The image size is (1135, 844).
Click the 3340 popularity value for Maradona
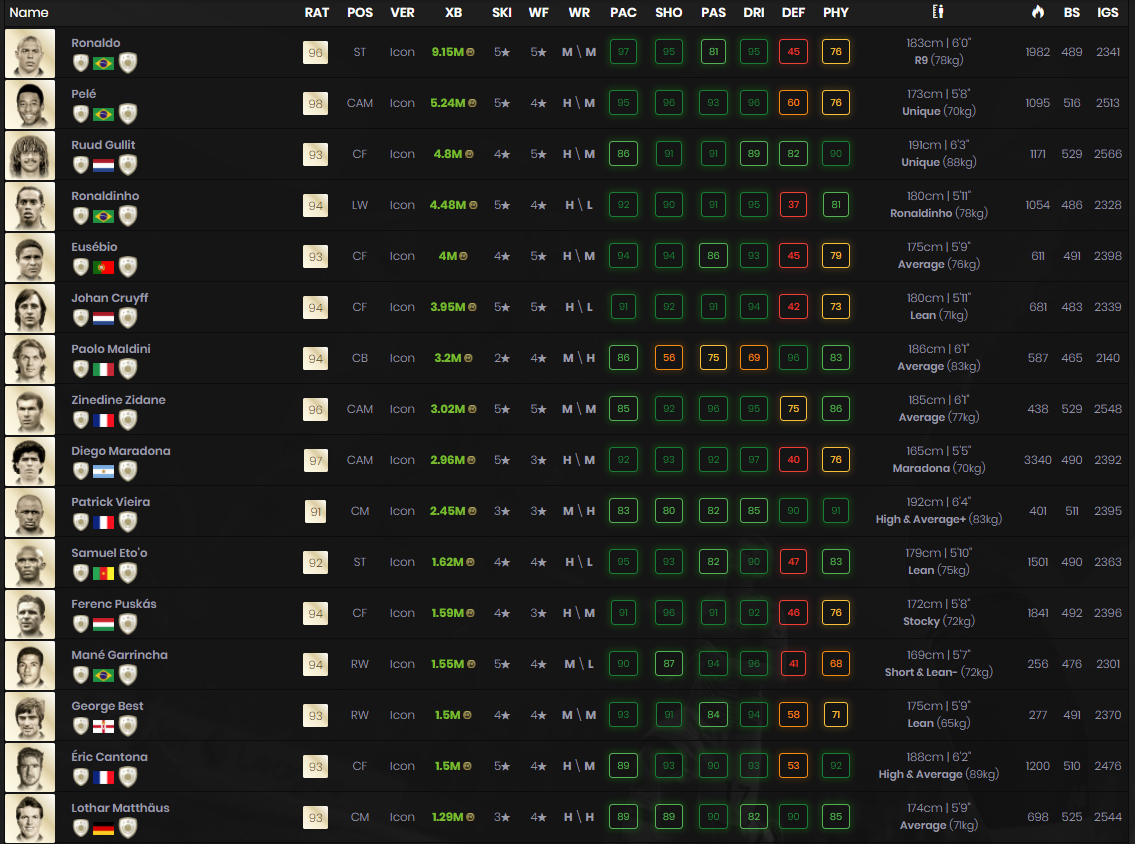[x=1037, y=460]
